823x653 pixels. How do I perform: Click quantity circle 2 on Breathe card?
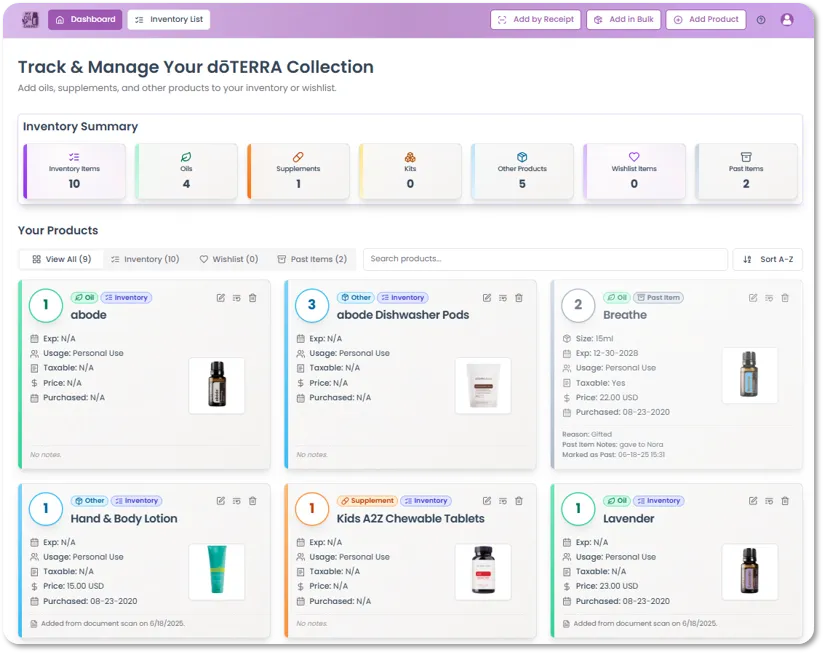578,305
